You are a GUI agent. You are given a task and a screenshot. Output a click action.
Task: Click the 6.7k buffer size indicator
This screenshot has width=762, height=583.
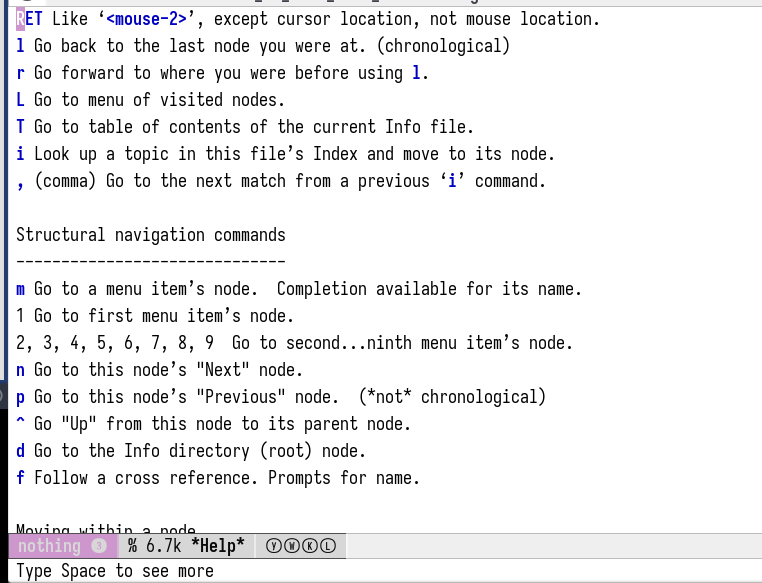click(x=165, y=546)
